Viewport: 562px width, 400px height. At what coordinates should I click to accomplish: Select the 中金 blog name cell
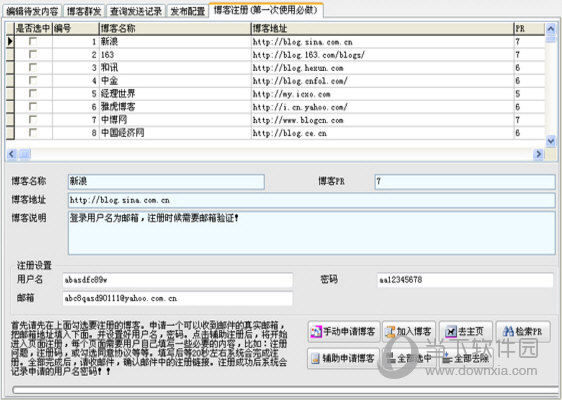tap(175, 80)
